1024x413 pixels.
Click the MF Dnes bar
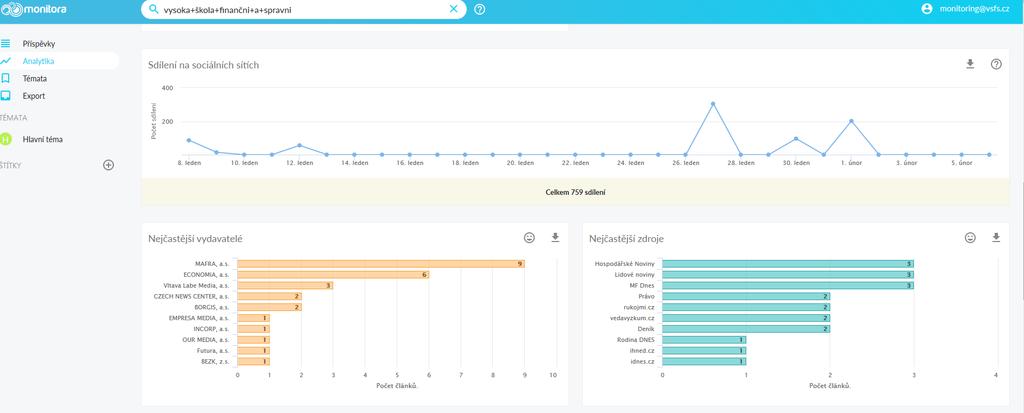(788, 286)
